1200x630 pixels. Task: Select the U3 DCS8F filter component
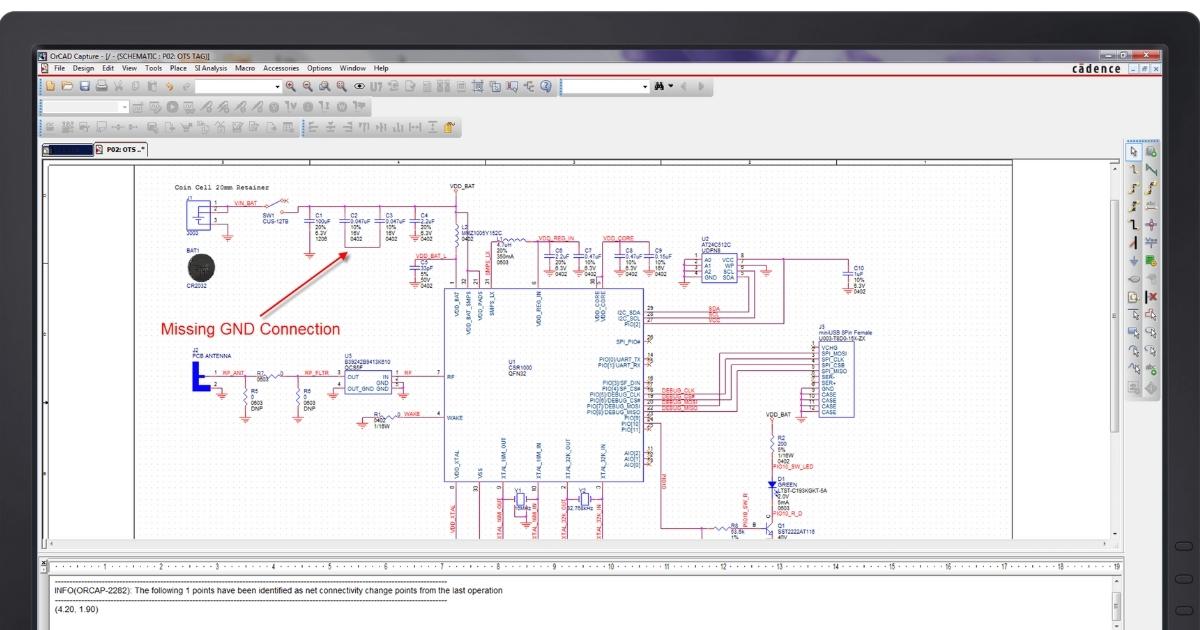coord(368,381)
